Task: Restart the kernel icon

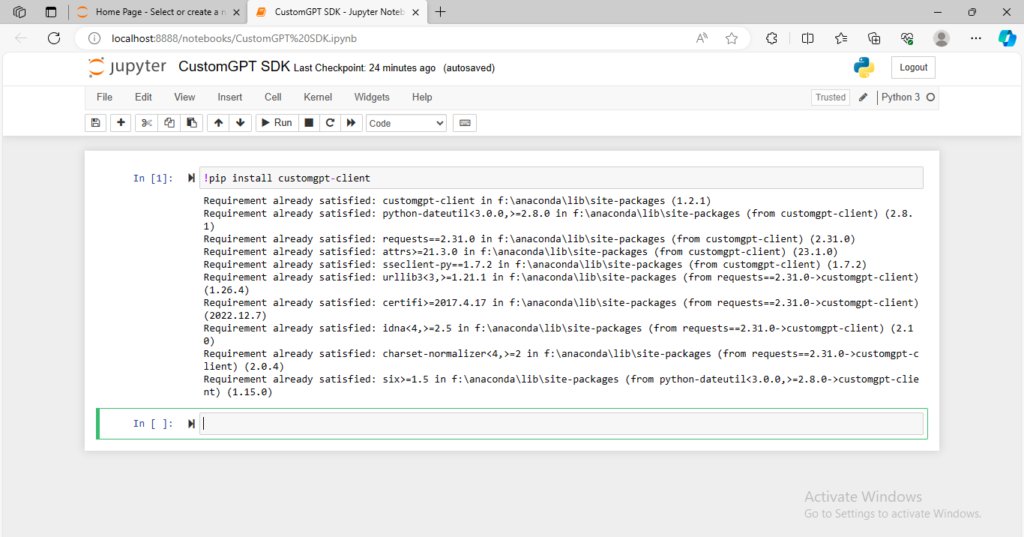Action: pyautogui.click(x=329, y=123)
